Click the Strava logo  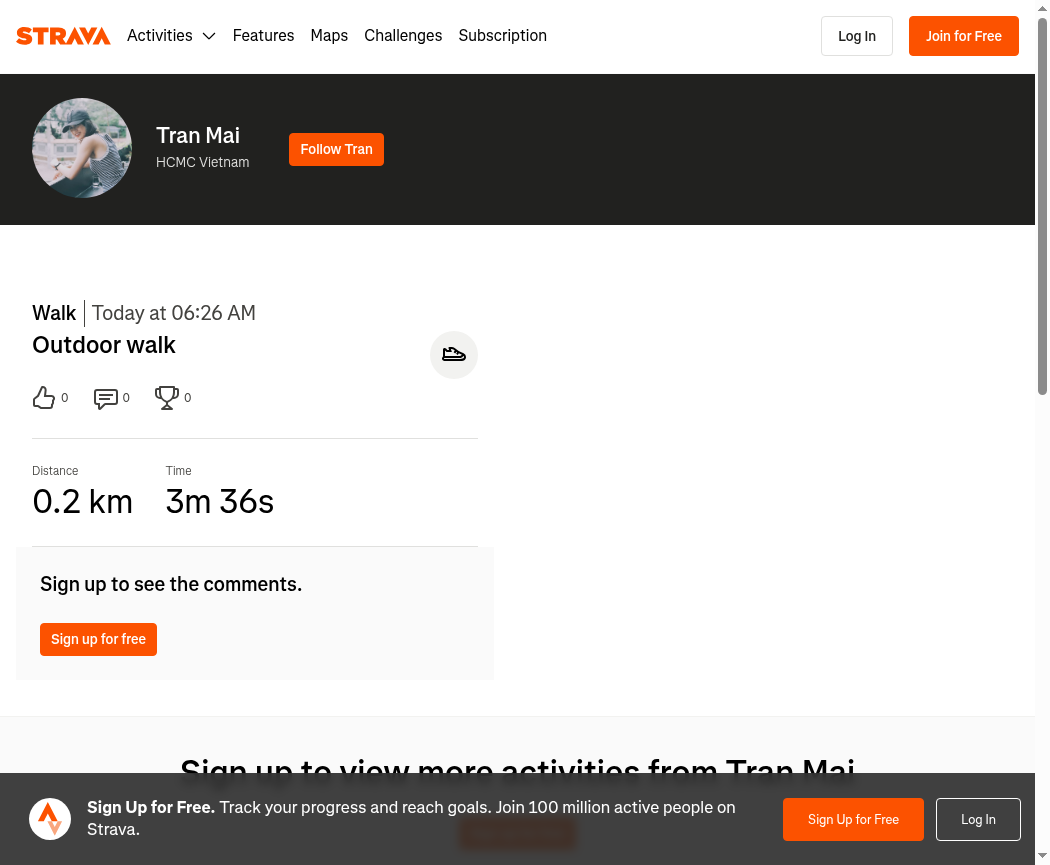(63, 35)
